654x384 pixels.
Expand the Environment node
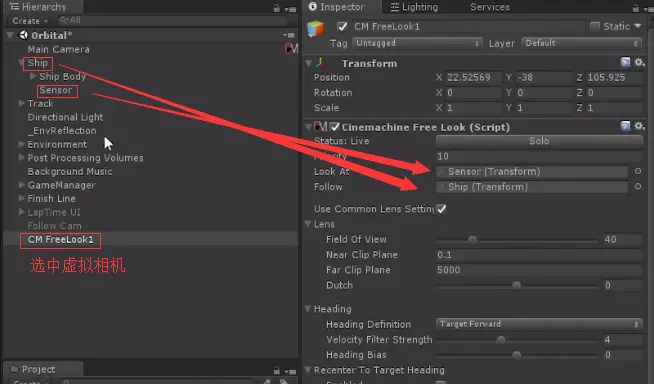coord(21,144)
